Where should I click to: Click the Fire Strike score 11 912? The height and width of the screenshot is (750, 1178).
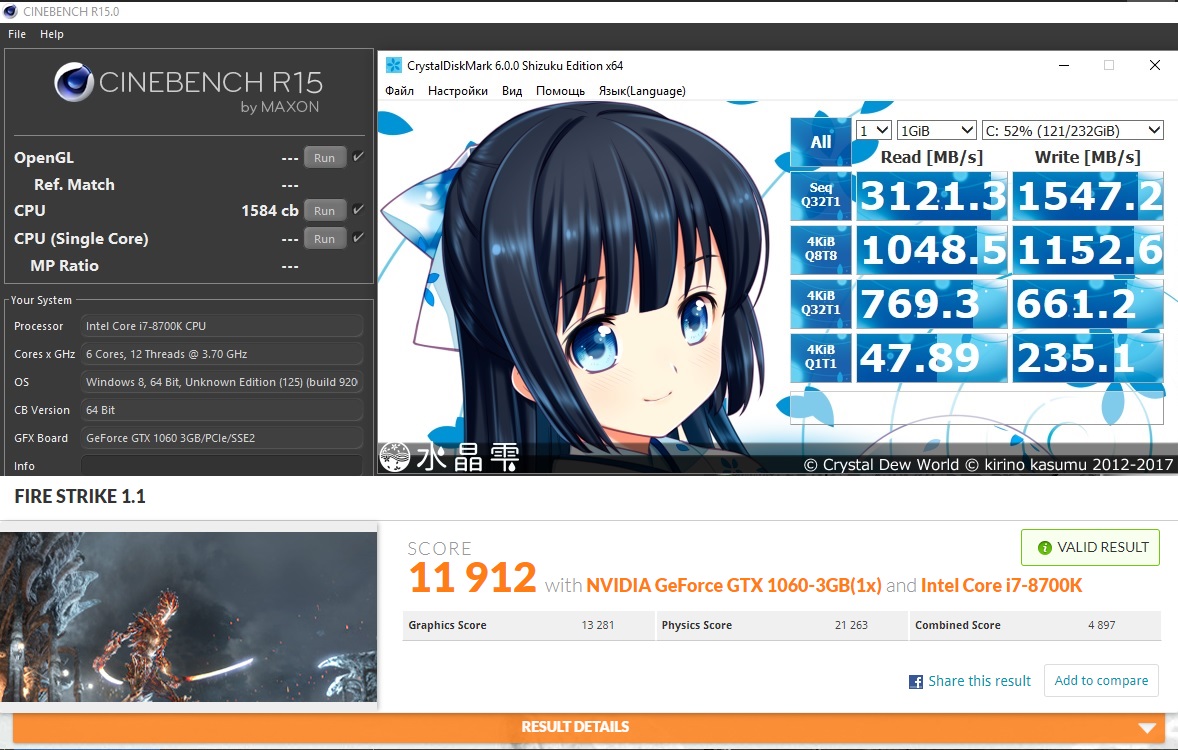pyautogui.click(x=473, y=578)
